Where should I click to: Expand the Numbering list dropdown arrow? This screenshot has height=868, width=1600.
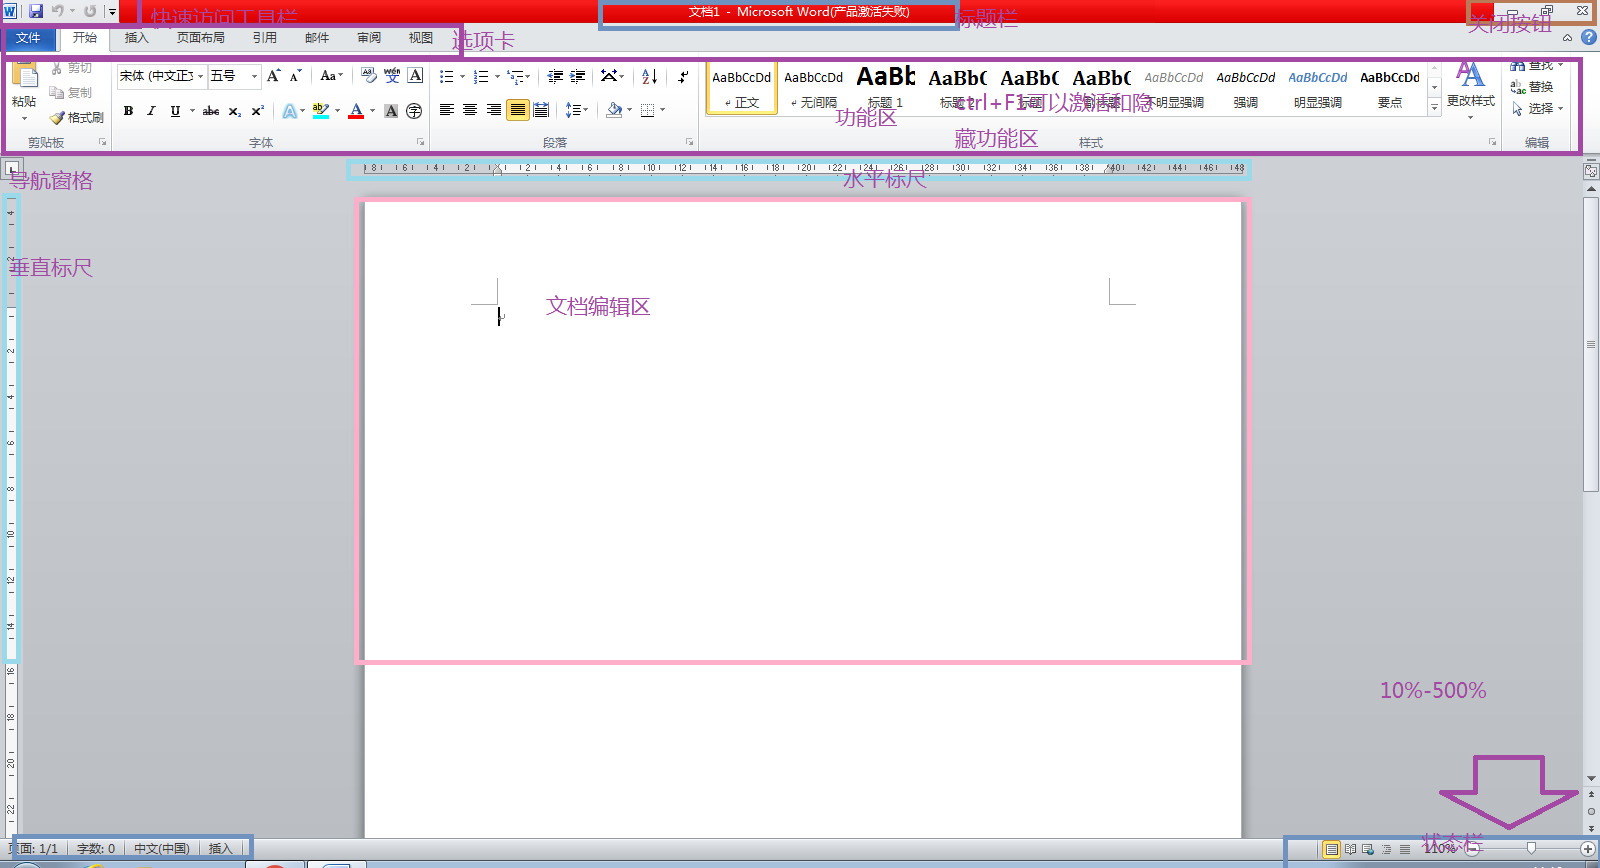click(497, 77)
